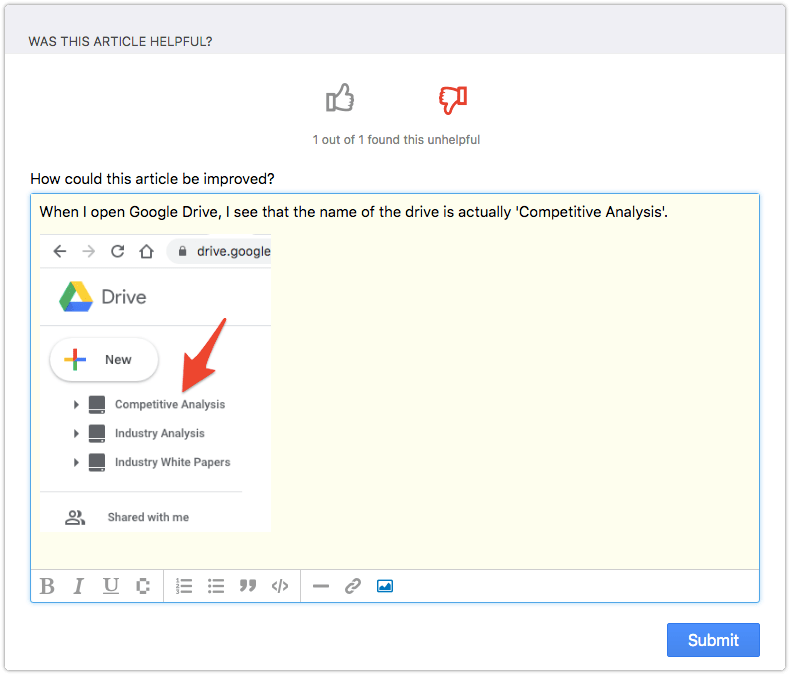This screenshot has height=675, width=790.
Task: Insert a code block
Action: click(x=280, y=586)
